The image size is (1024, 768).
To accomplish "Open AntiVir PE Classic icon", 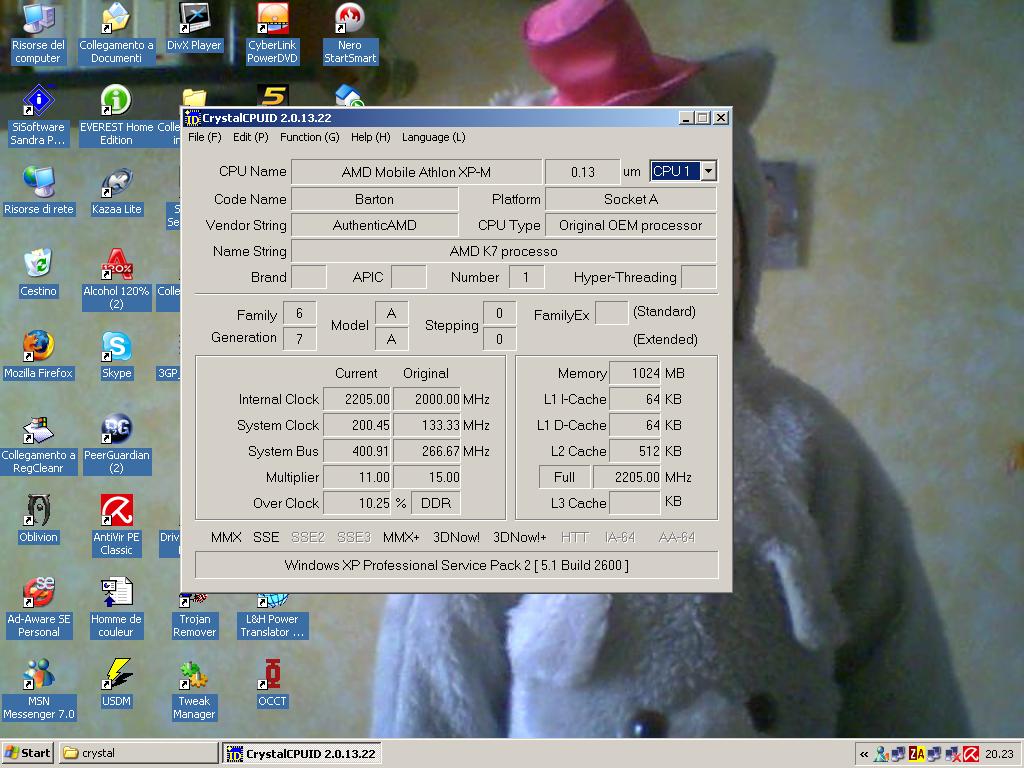I will tap(116, 525).
